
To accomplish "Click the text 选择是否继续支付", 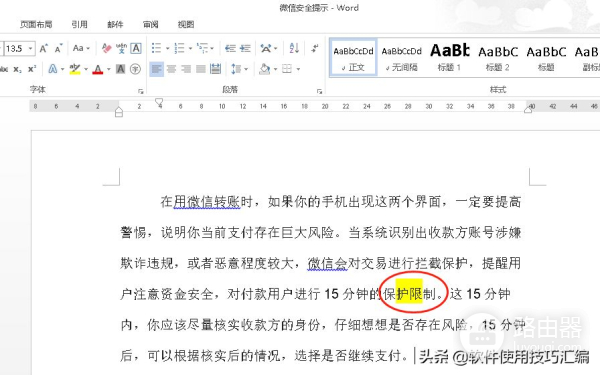I will [x=348, y=355].
